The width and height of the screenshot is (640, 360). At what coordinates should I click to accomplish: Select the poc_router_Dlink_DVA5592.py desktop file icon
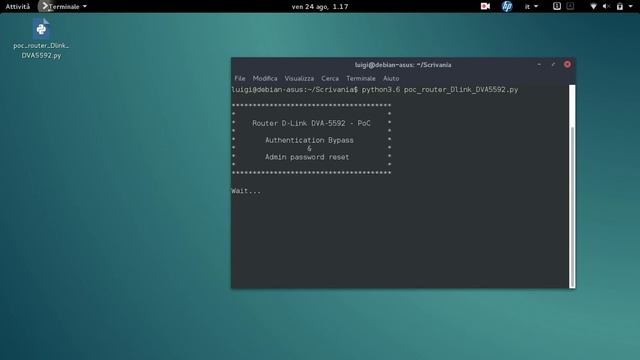click(x=41, y=39)
